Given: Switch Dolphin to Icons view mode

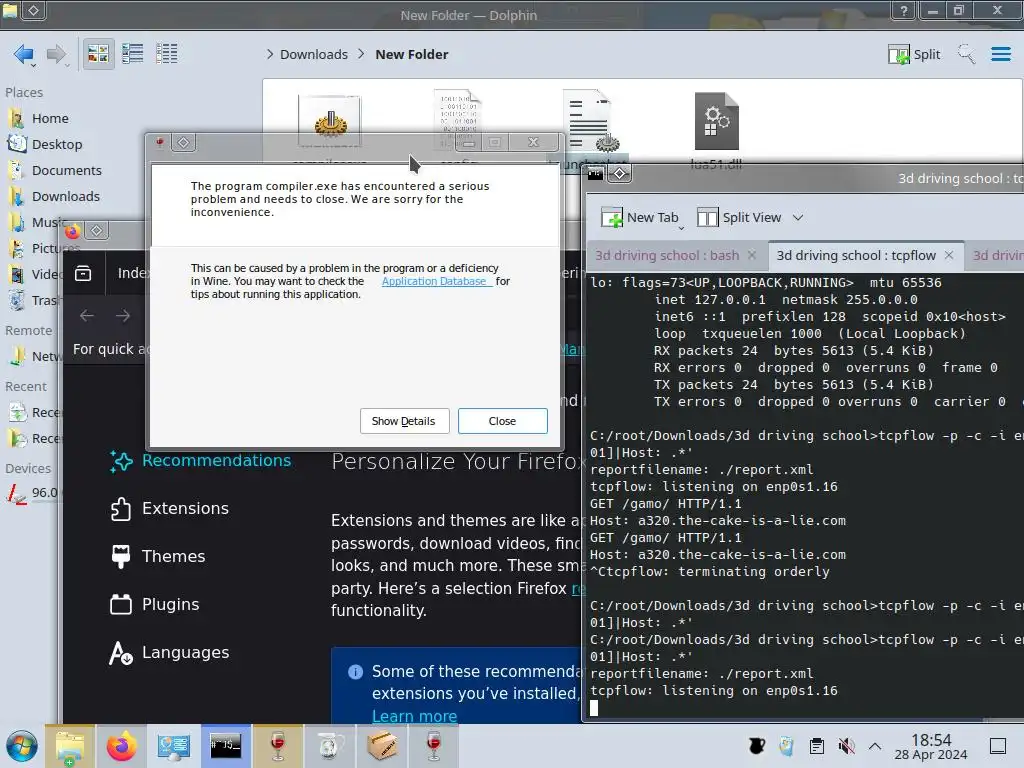Looking at the screenshot, I should [98, 54].
